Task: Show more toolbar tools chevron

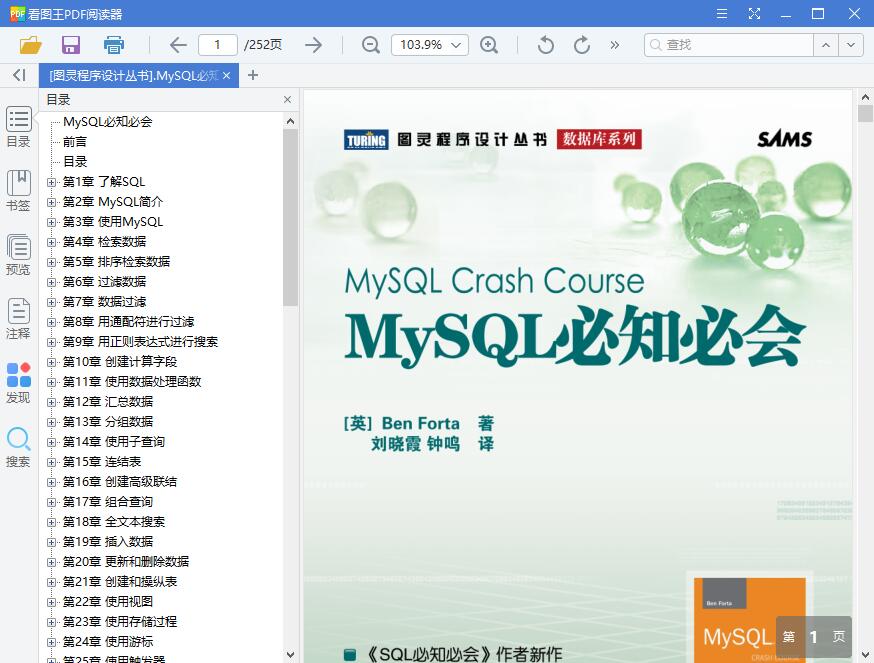Action: click(615, 45)
